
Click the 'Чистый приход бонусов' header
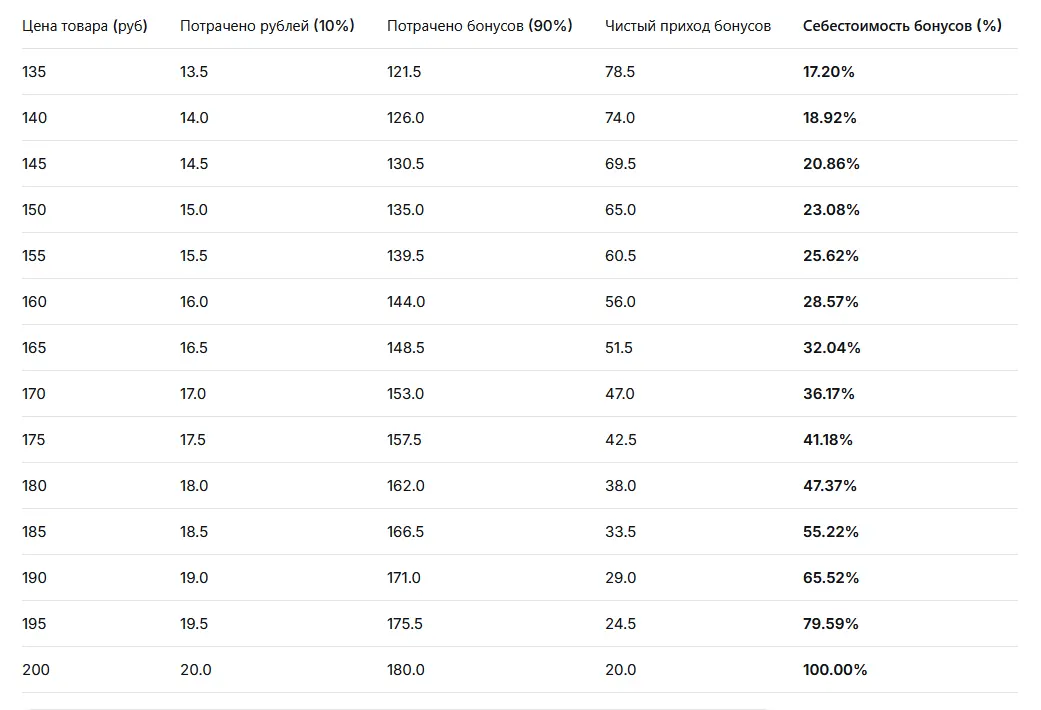point(688,26)
